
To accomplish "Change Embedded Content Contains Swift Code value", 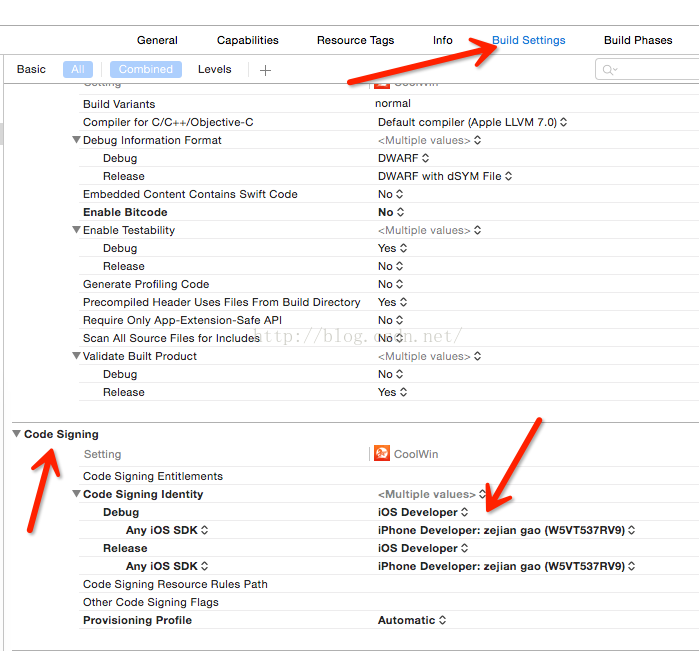I will coord(390,194).
